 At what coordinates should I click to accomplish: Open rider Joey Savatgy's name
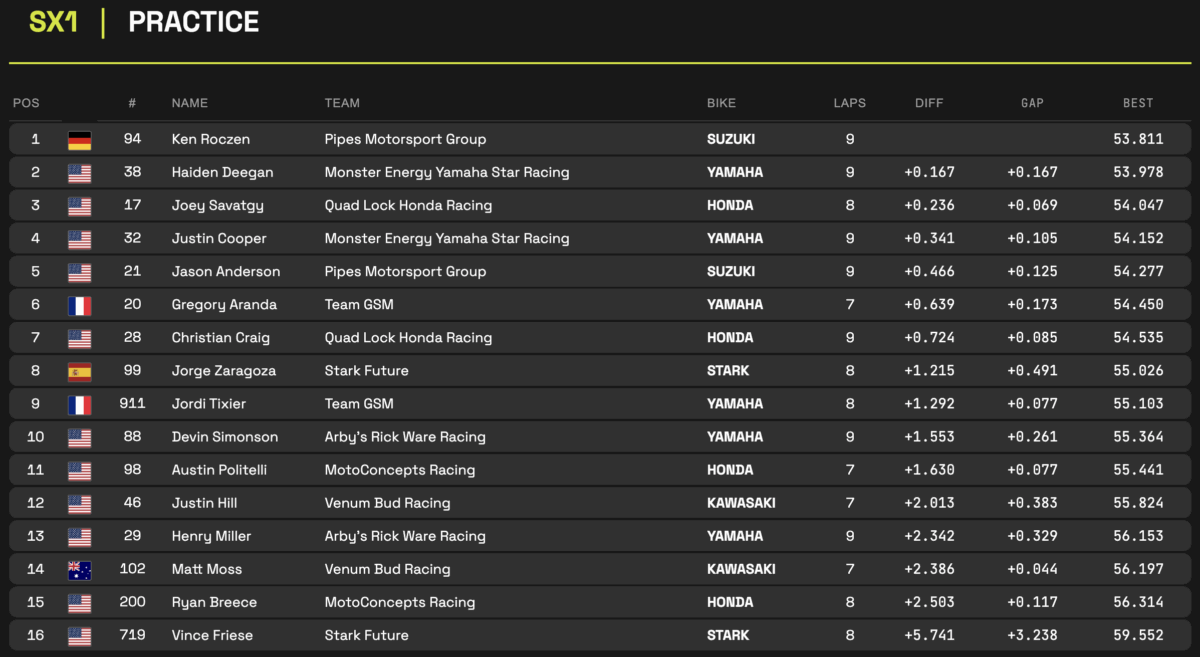217,206
